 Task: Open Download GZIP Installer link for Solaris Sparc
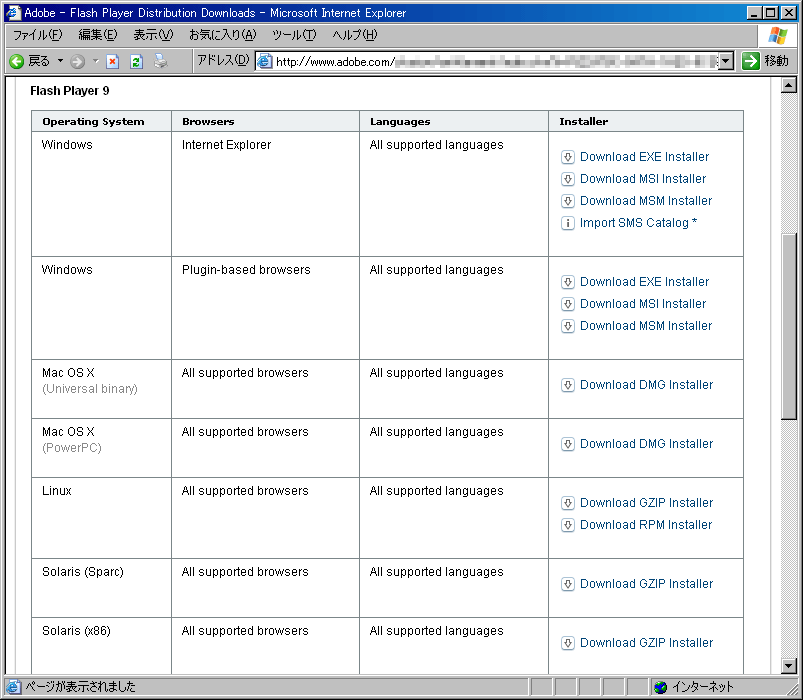coord(646,584)
